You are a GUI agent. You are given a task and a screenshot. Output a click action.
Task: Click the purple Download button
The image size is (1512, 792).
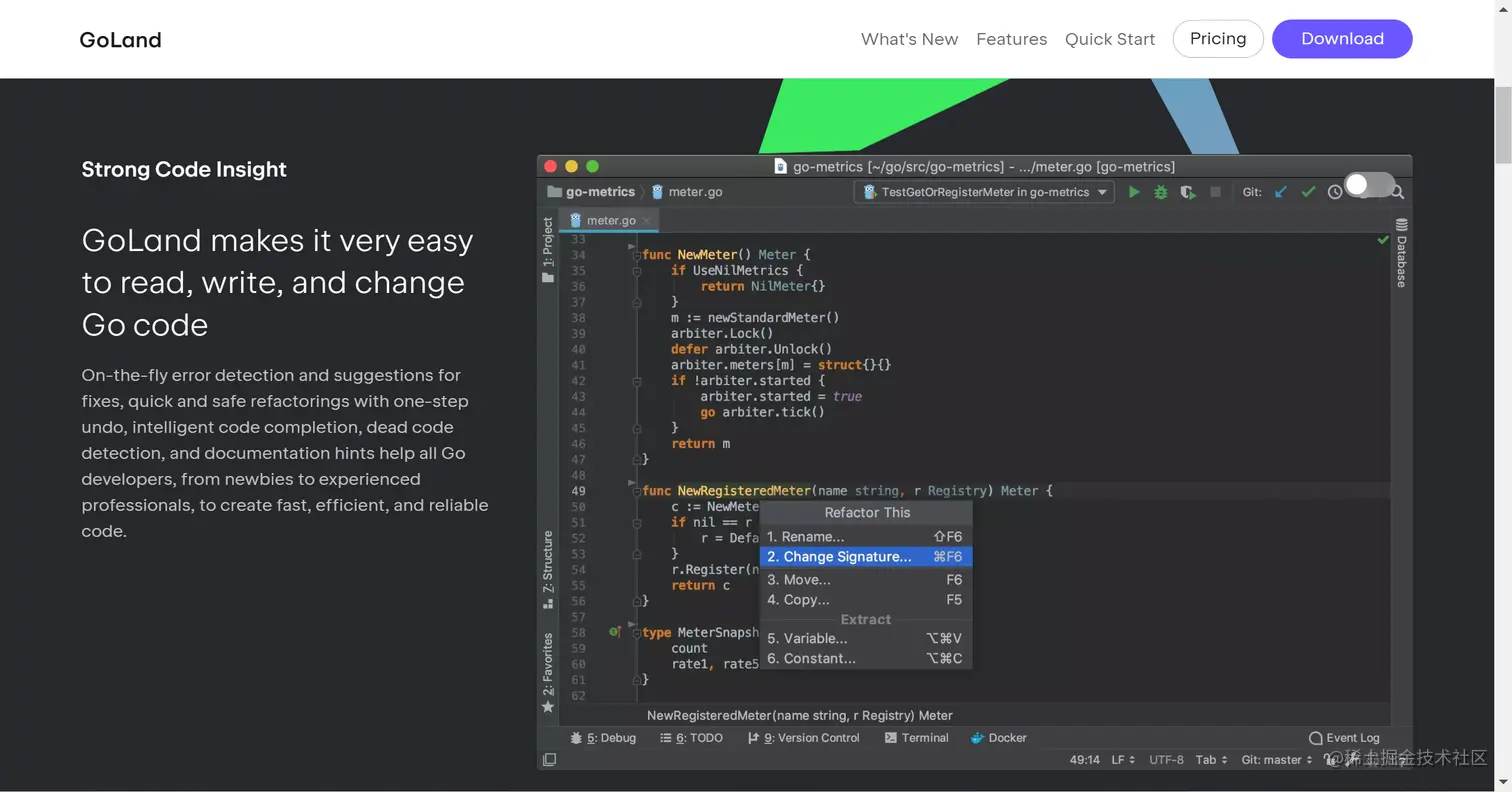click(x=1342, y=39)
